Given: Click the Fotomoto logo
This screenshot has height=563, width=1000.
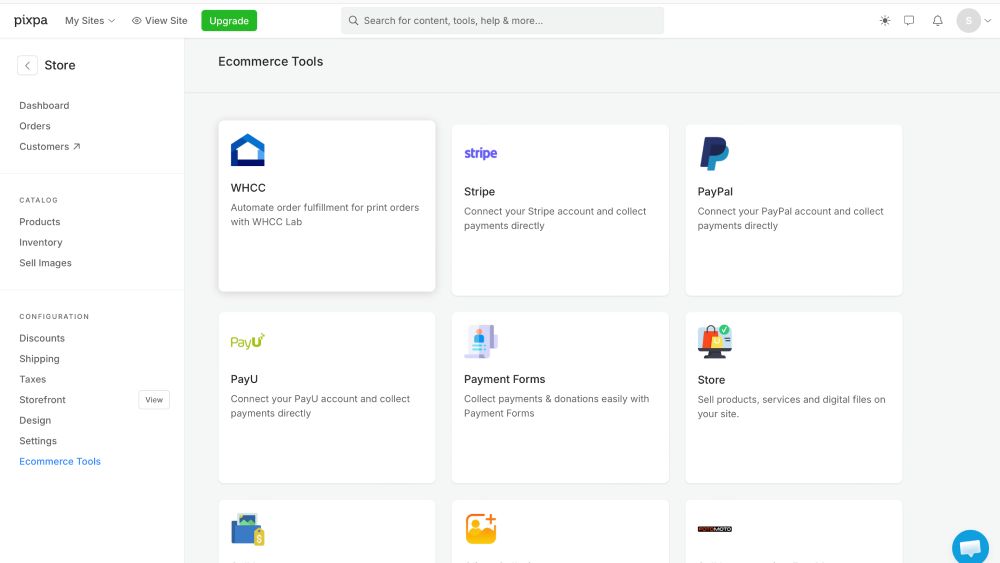Looking at the screenshot, I should 714,529.
